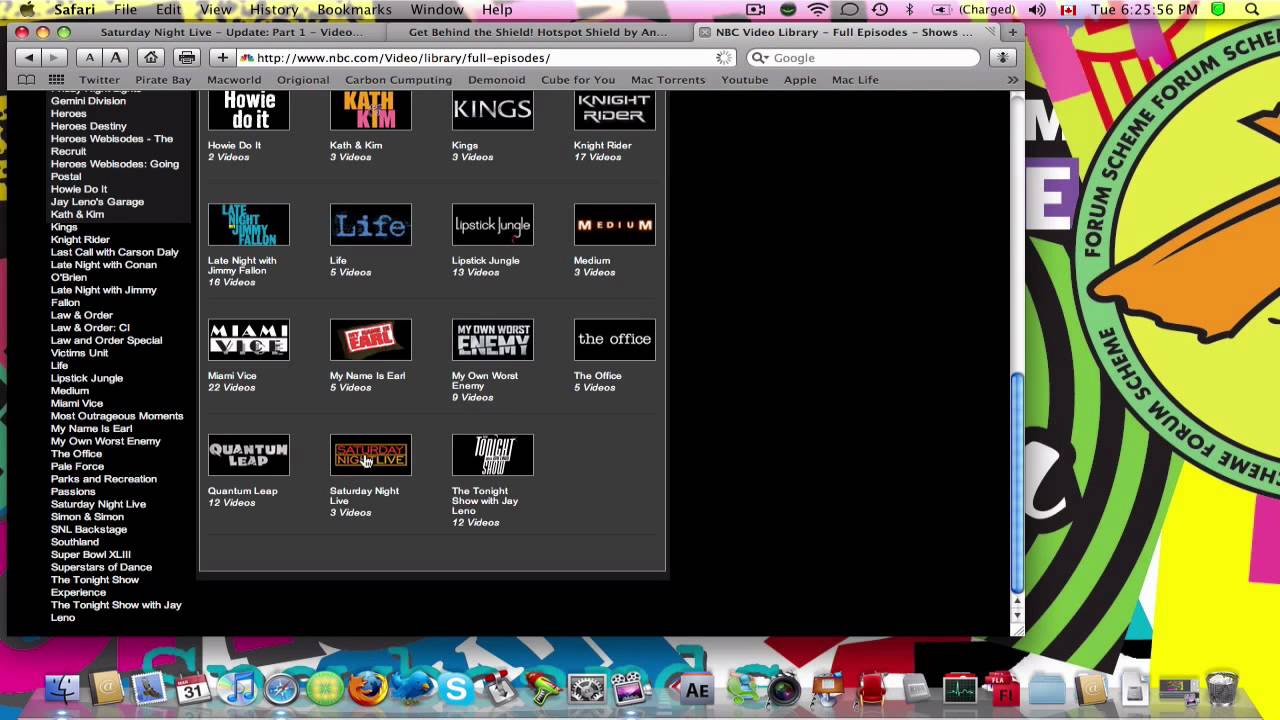Screen dimensions: 1280x720
Task: Open the Window menu
Action: tap(437, 10)
